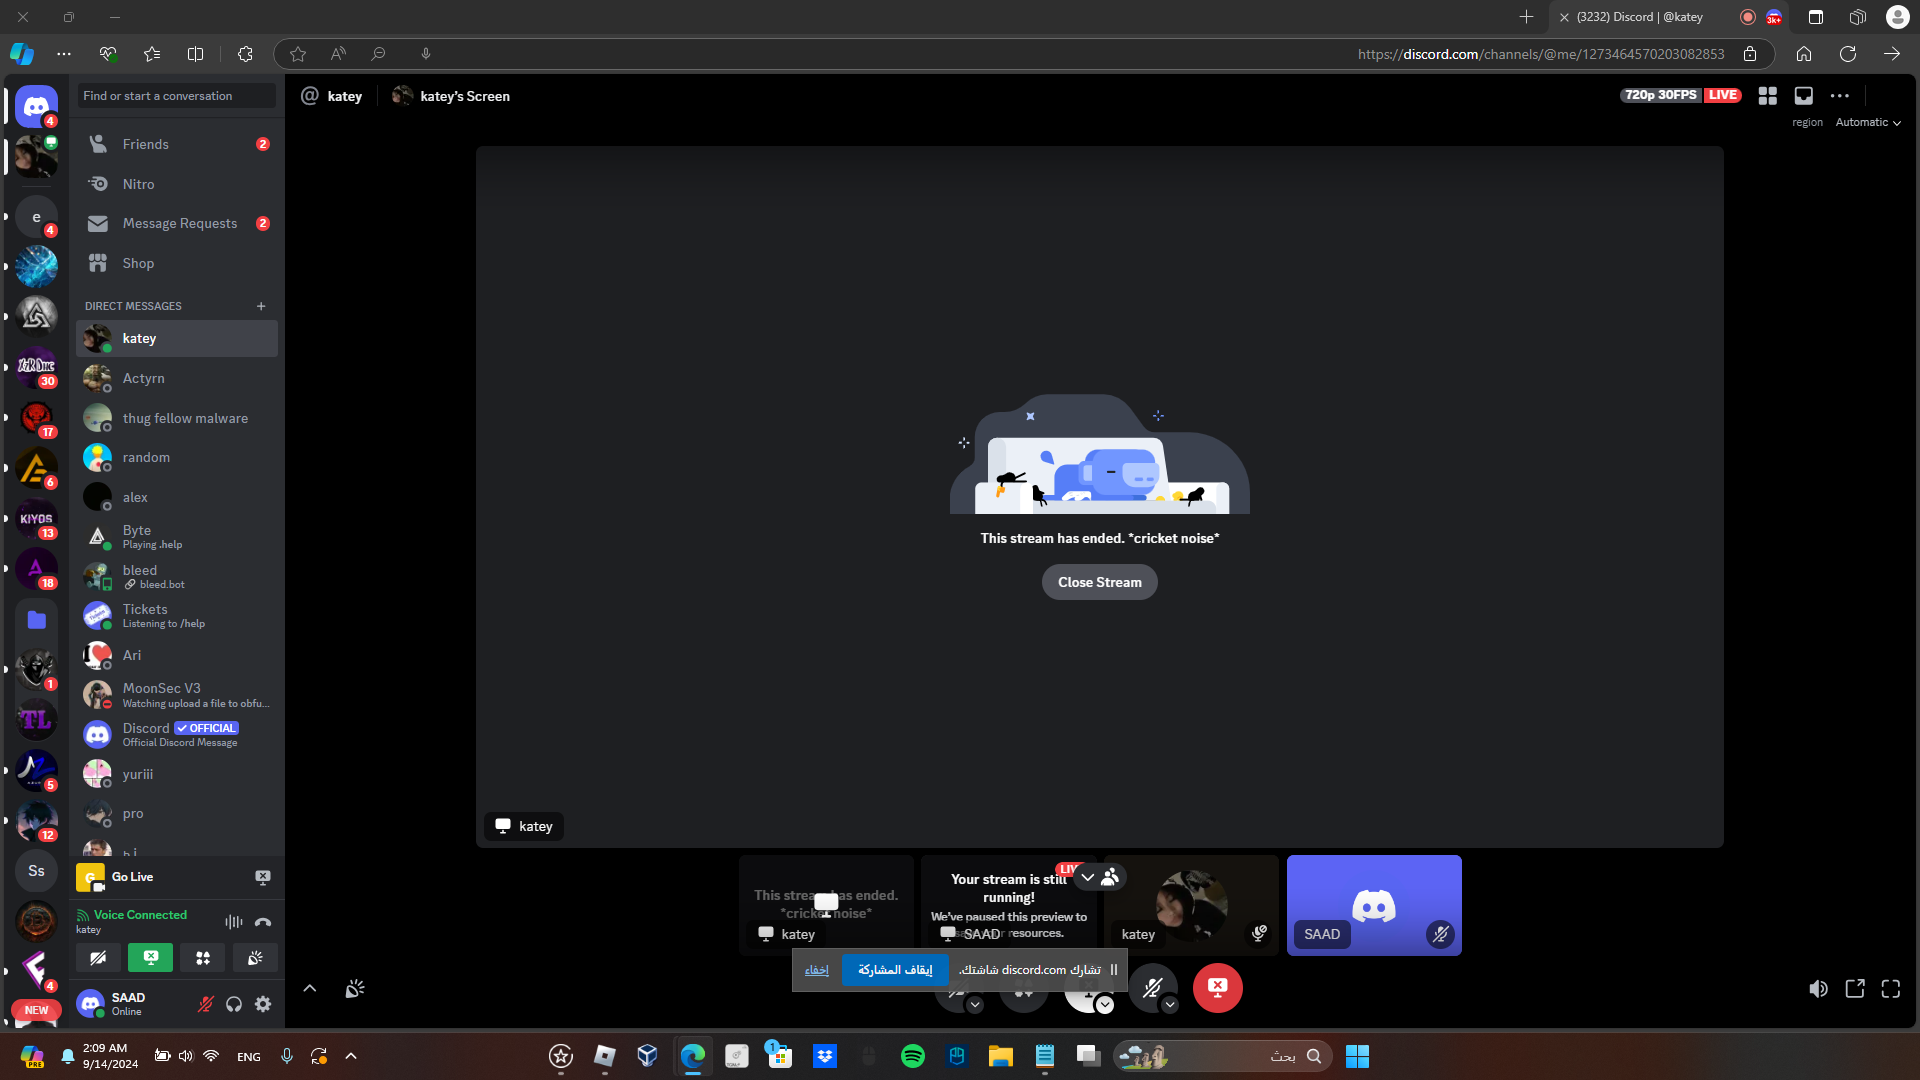Open the TL server
The height and width of the screenshot is (1080, 1920).
[36, 720]
